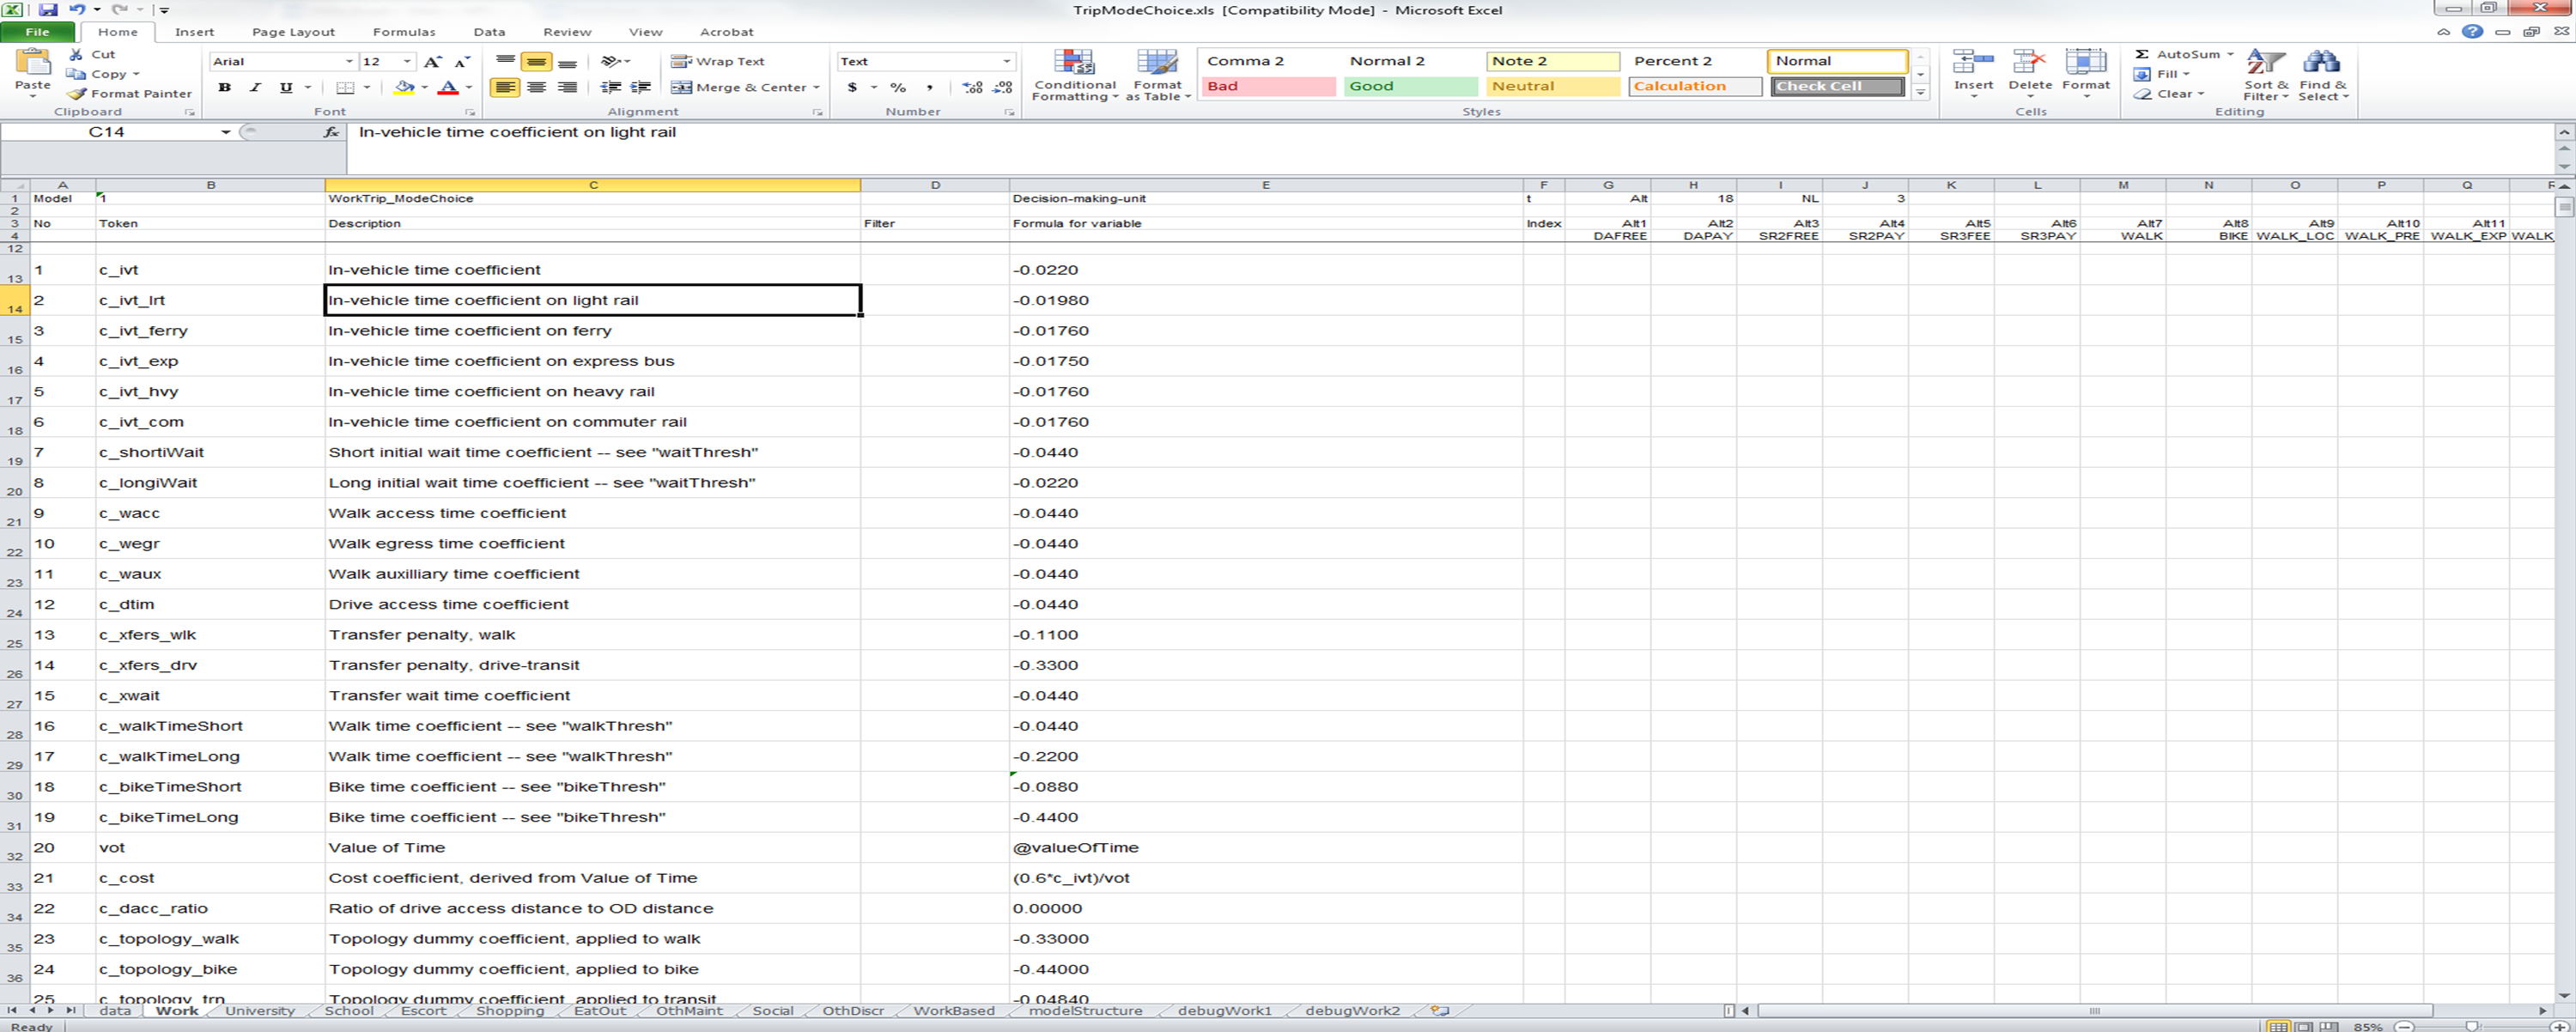The width and height of the screenshot is (2576, 1032).
Task: Click the Insert Function fx icon
Action: point(331,132)
